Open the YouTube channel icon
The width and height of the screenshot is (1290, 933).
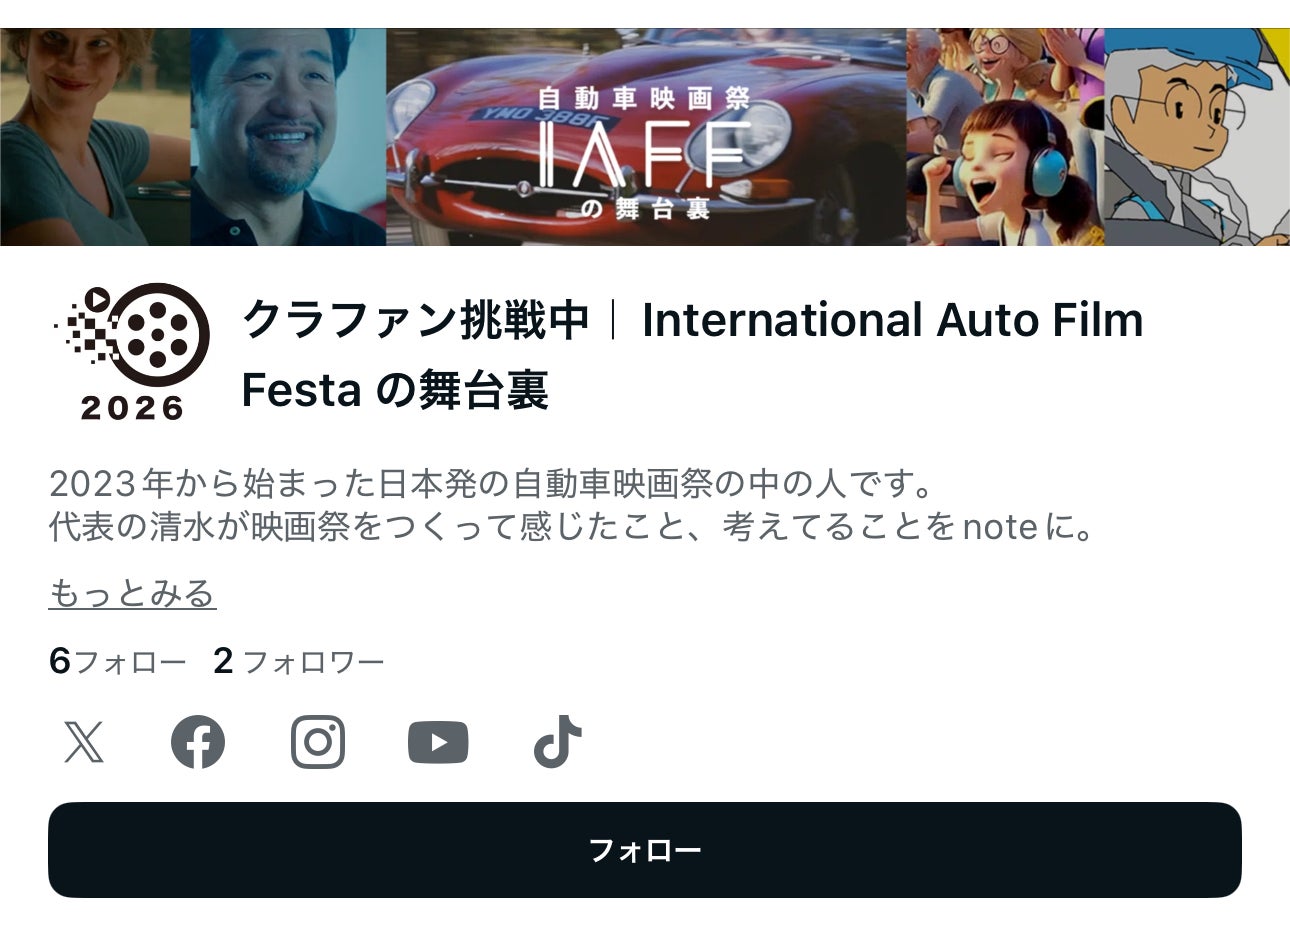(438, 742)
